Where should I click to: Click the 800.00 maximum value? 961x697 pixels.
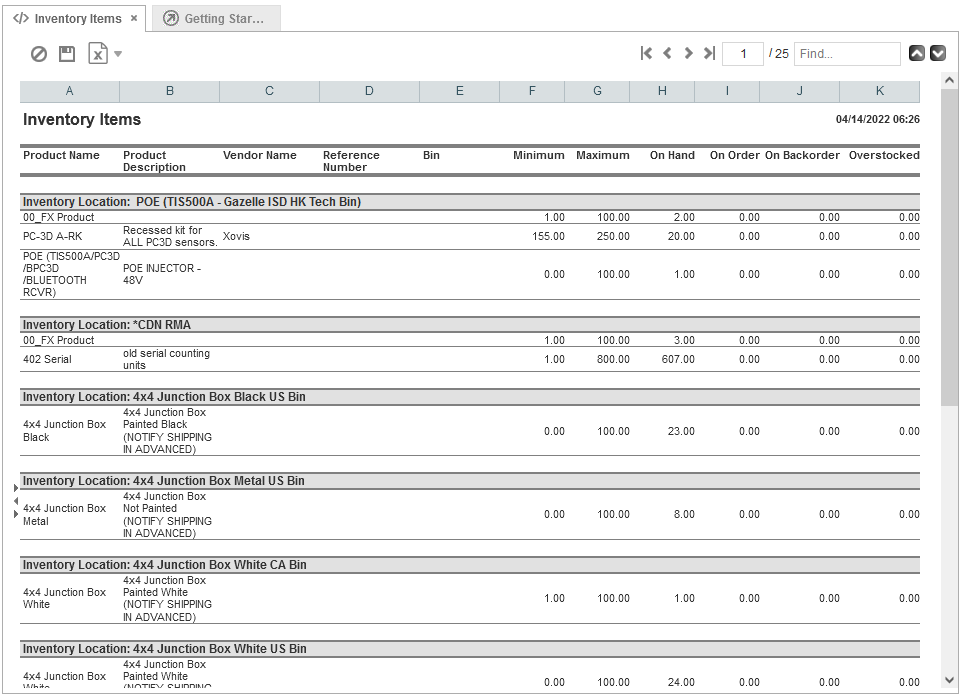(613, 359)
